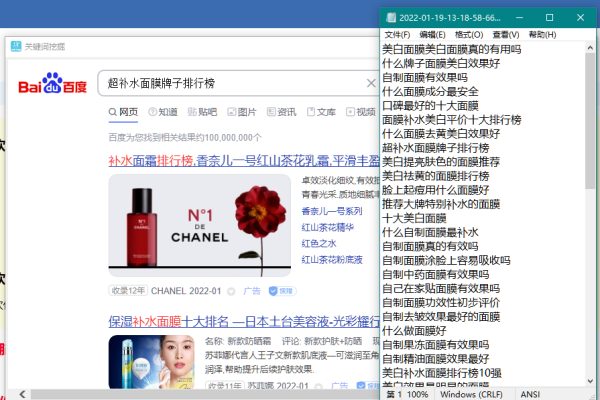600x400 pixels.
Task: Click Notepad line 什么面膜成分最安全
Action: 430,91
